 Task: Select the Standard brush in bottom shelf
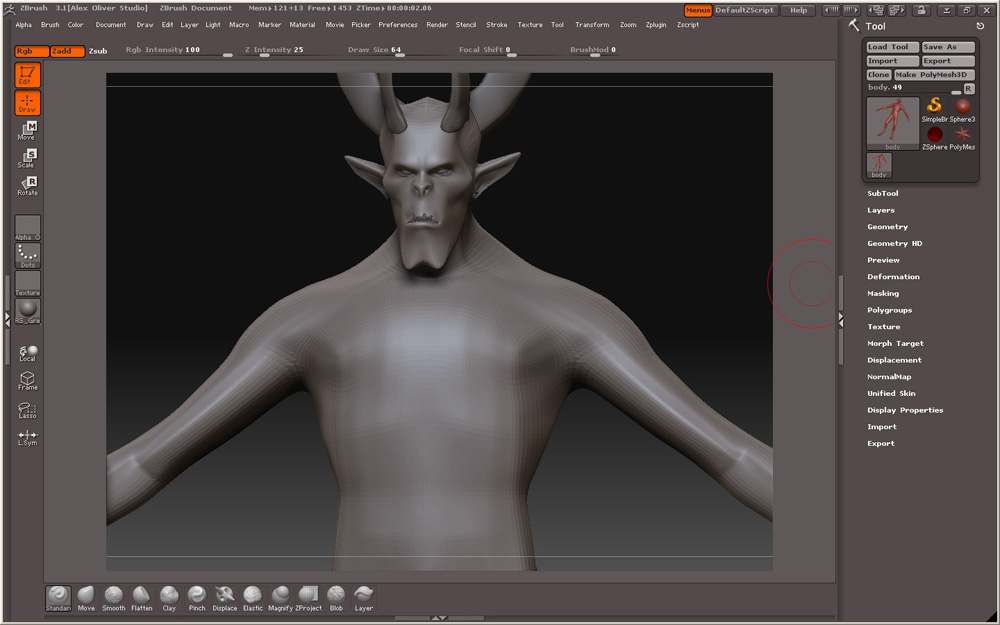point(58,598)
